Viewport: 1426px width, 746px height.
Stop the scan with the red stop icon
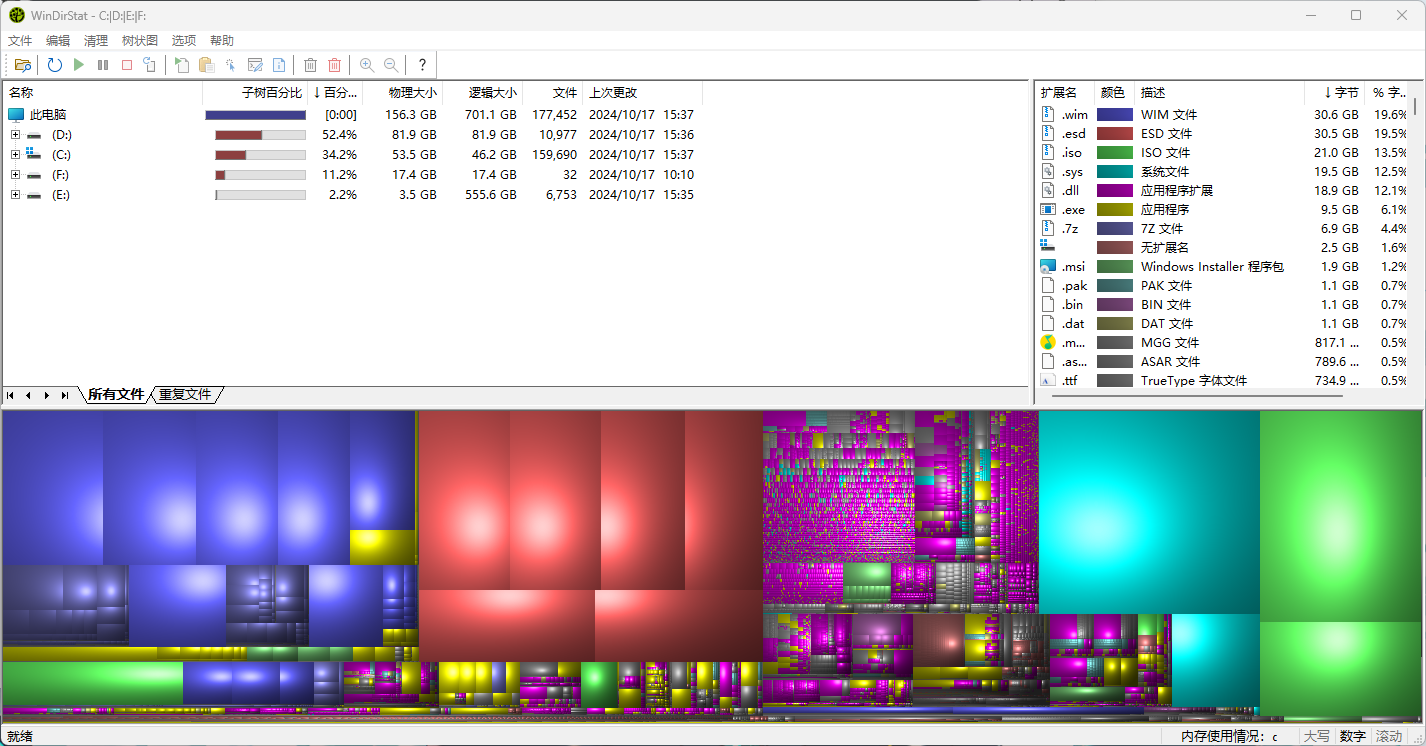127,64
